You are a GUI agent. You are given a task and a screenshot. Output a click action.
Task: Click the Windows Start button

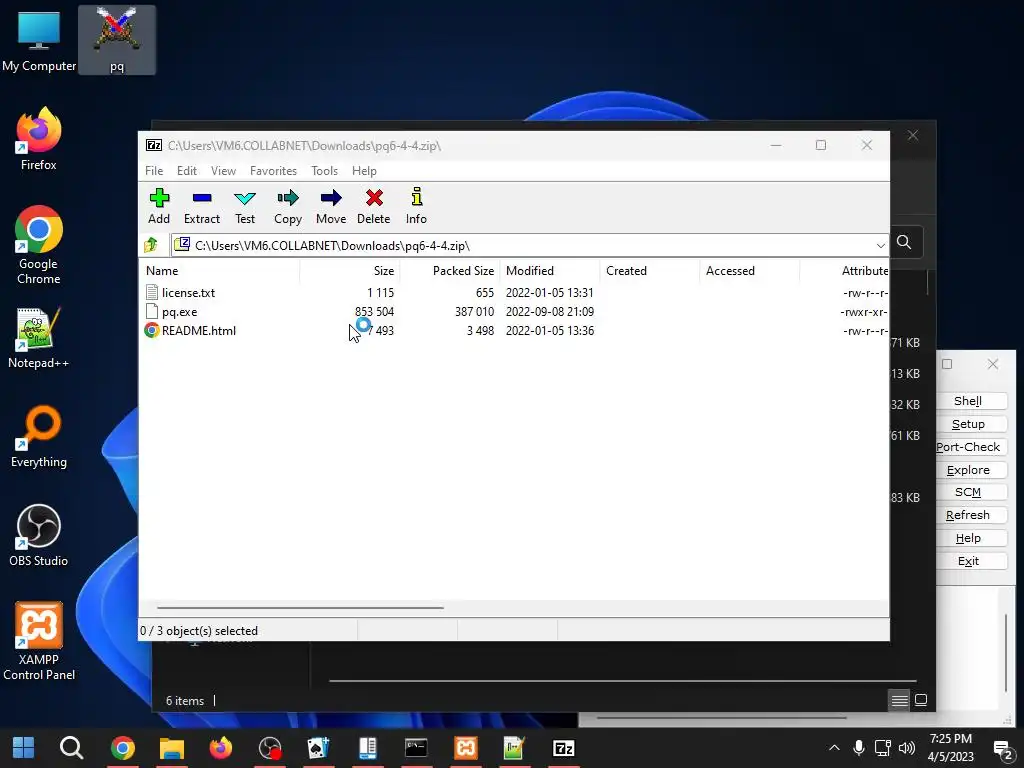click(24, 748)
